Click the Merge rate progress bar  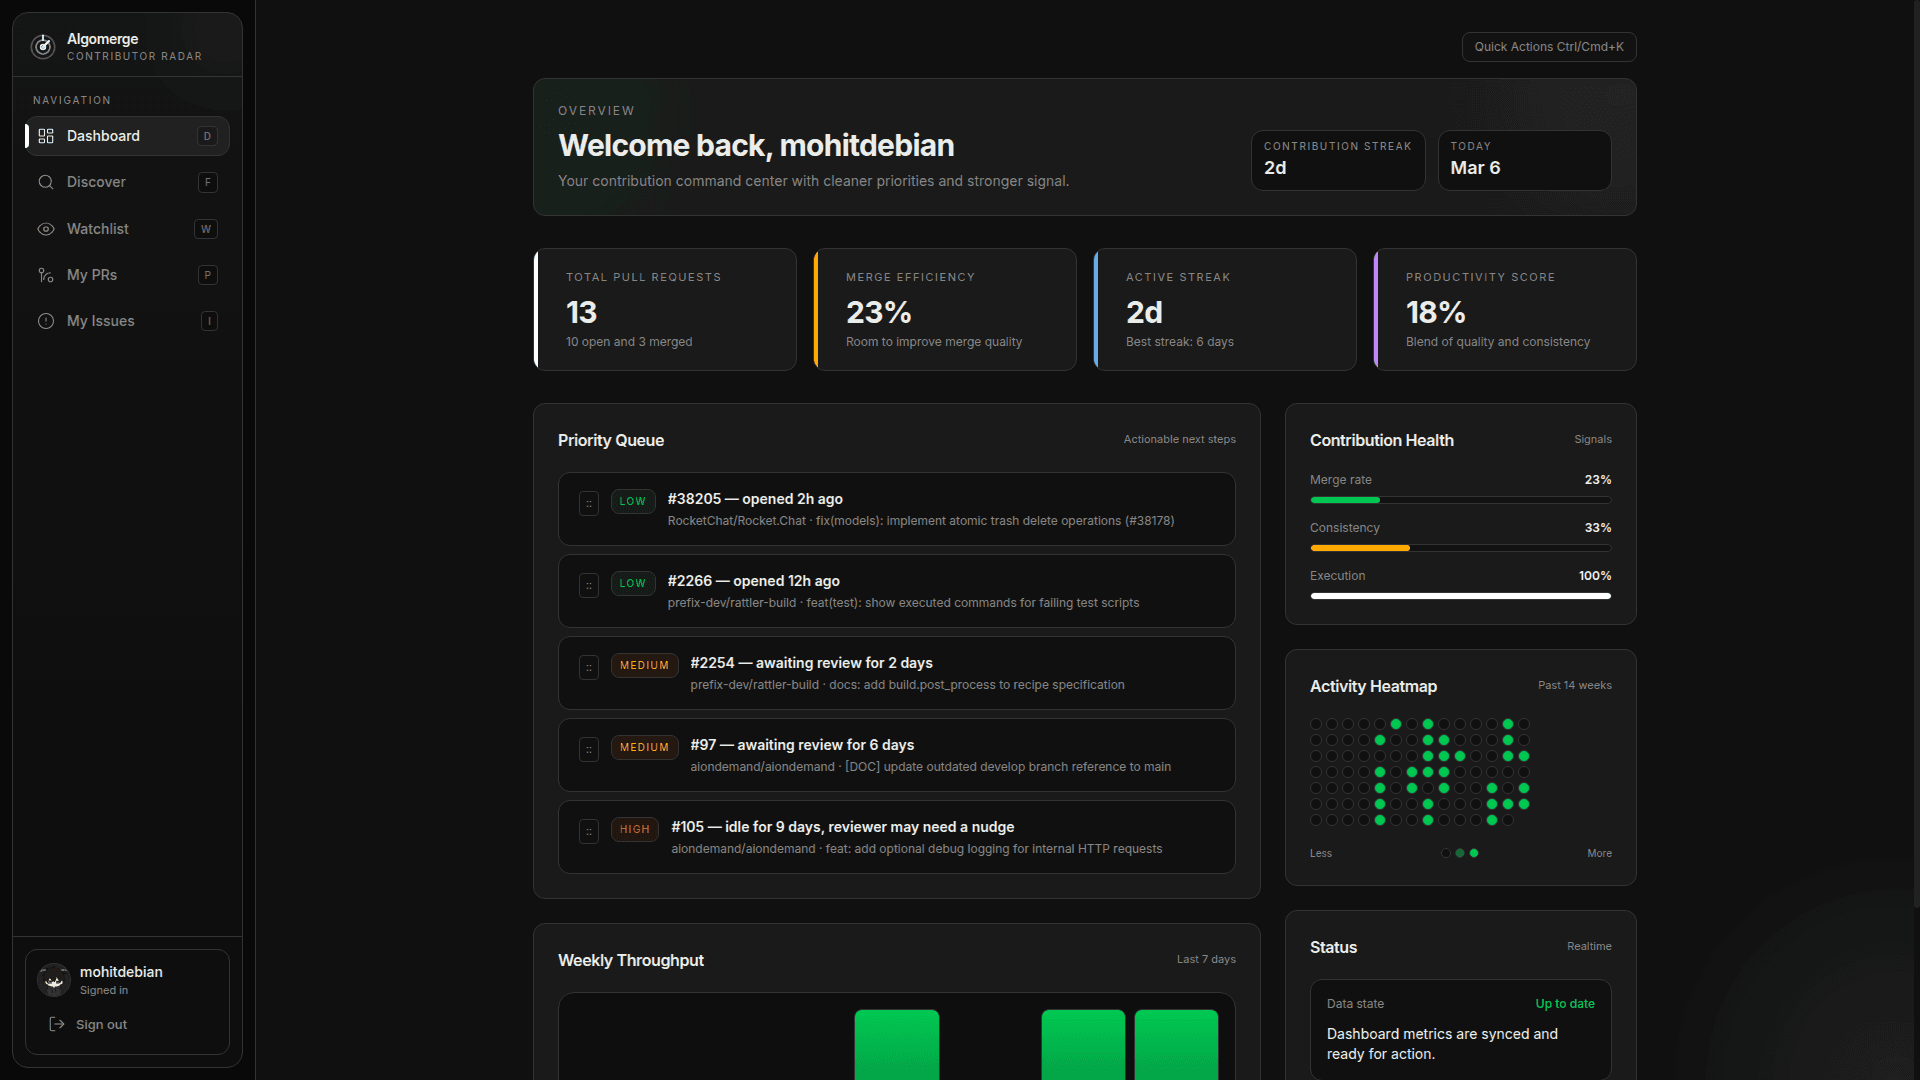pyautogui.click(x=1460, y=499)
